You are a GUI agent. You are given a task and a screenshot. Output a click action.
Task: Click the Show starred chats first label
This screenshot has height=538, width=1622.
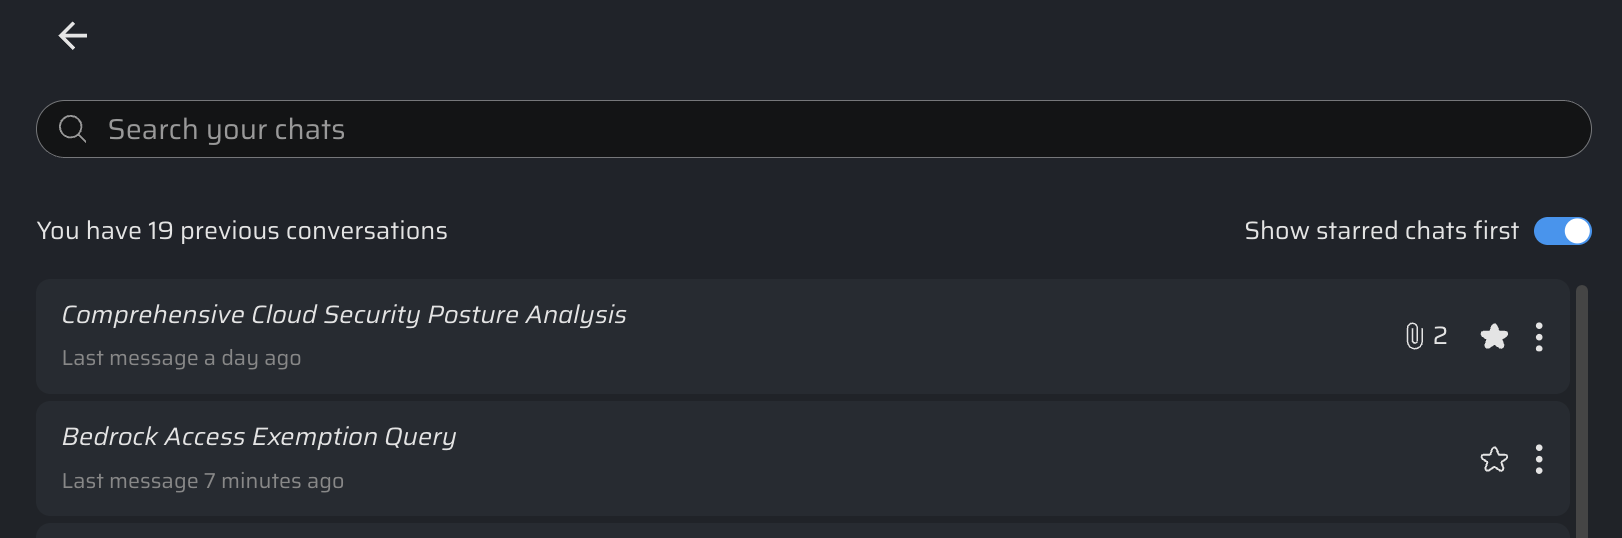(1380, 231)
